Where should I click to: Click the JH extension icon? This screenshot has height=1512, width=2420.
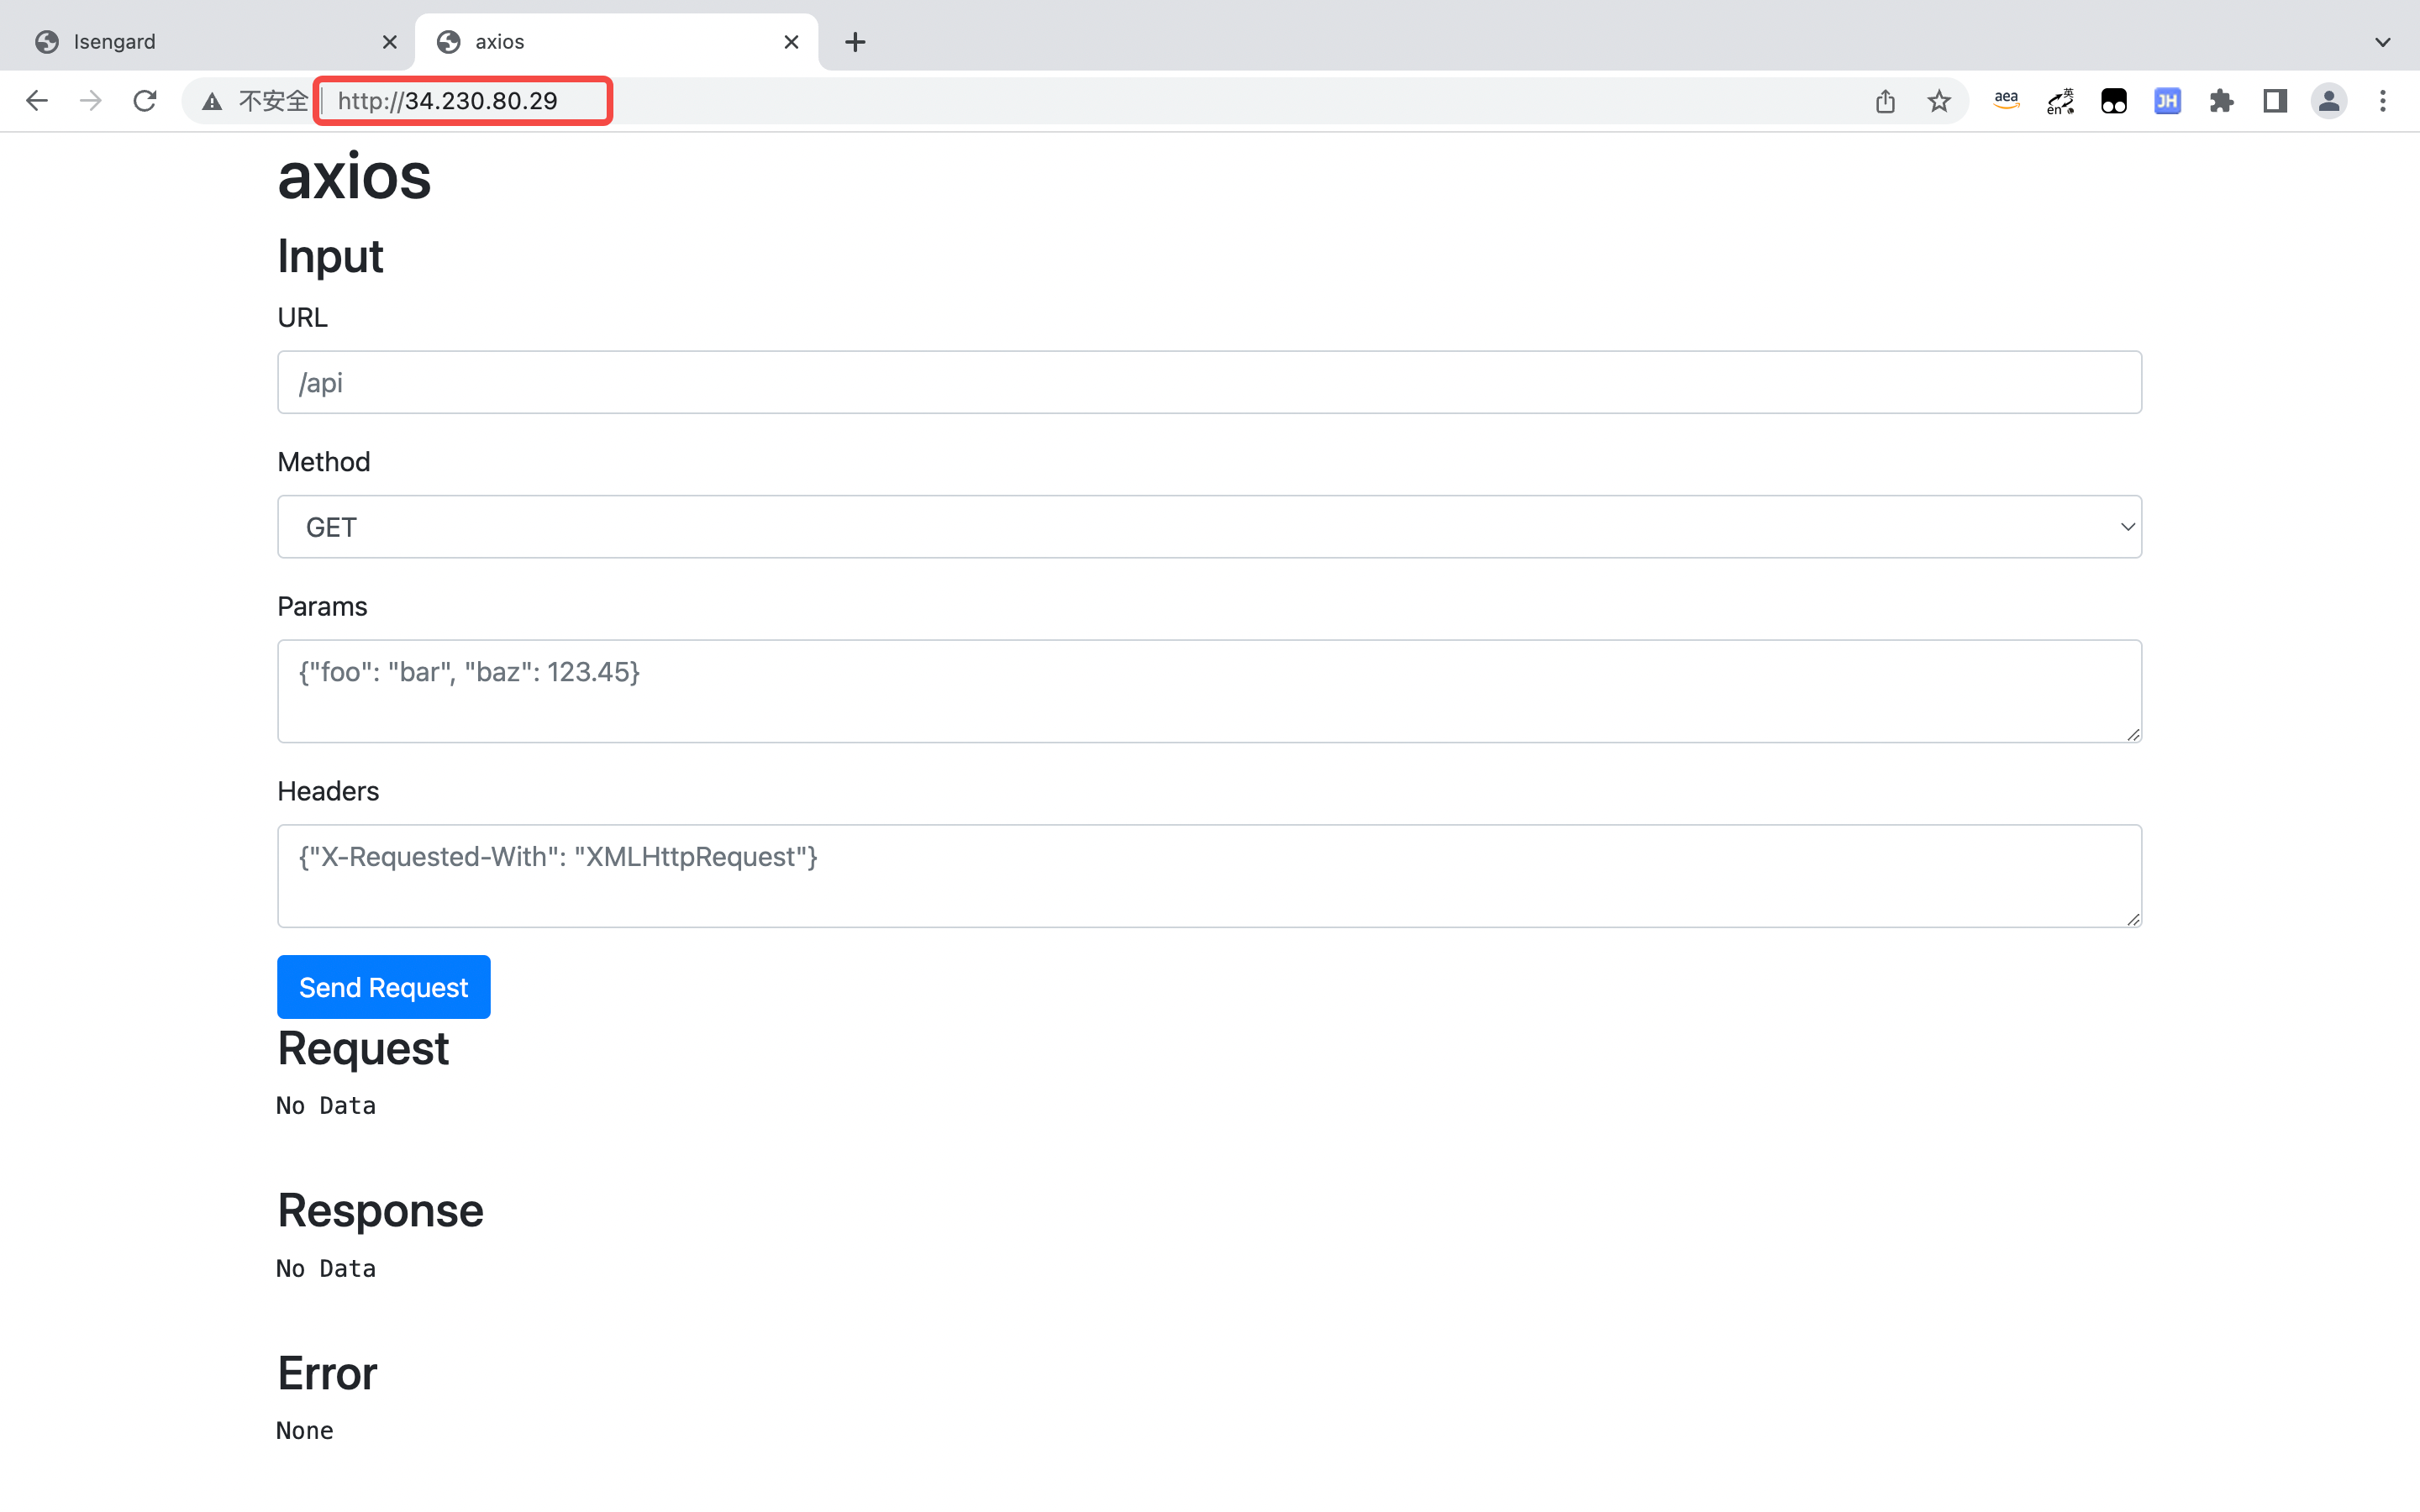coord(2167,101)
